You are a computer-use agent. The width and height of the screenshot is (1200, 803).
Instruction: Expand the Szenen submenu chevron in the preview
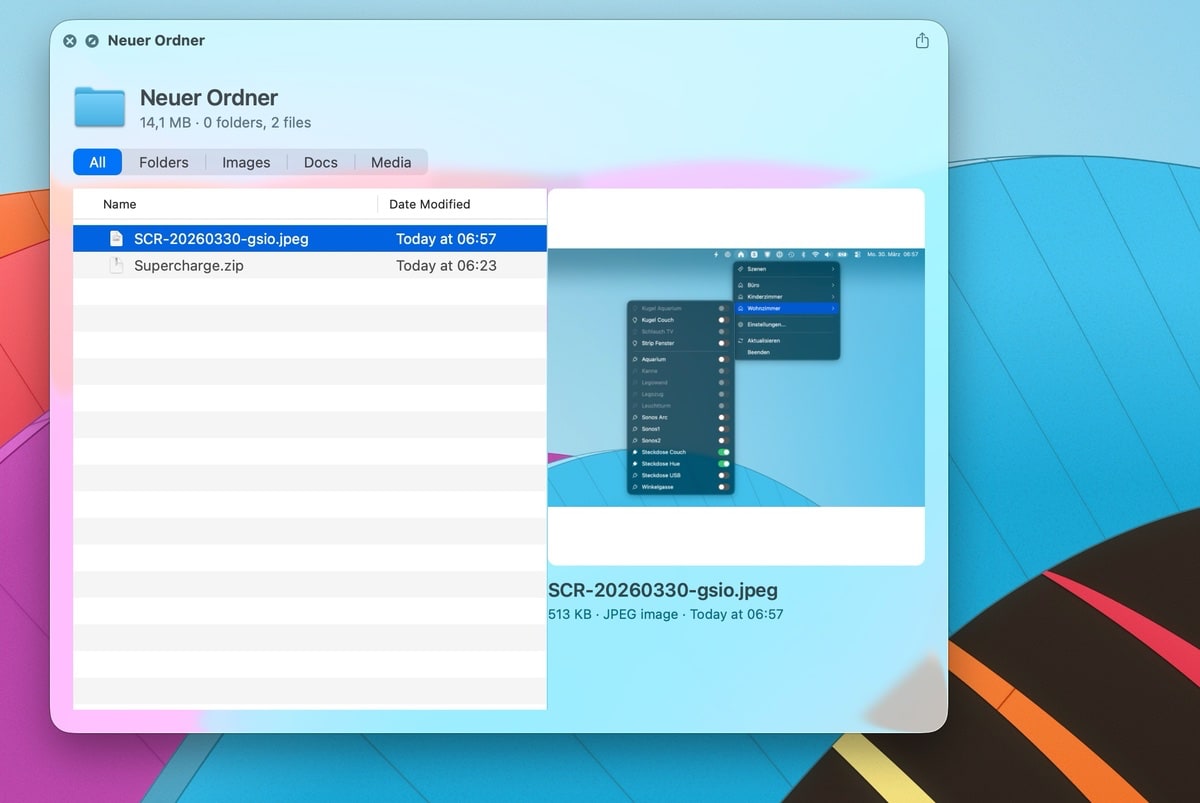tap(833, 269)
